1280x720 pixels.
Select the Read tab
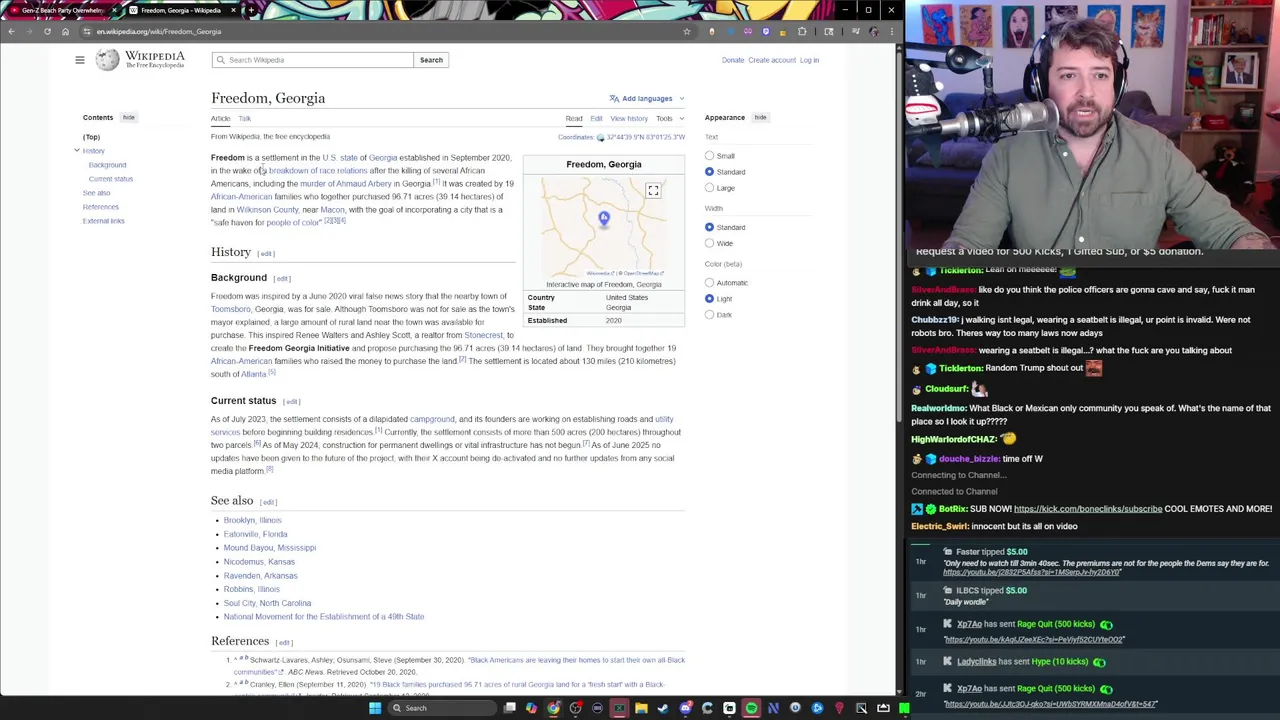pyautogui.click(x=574, y=118)
